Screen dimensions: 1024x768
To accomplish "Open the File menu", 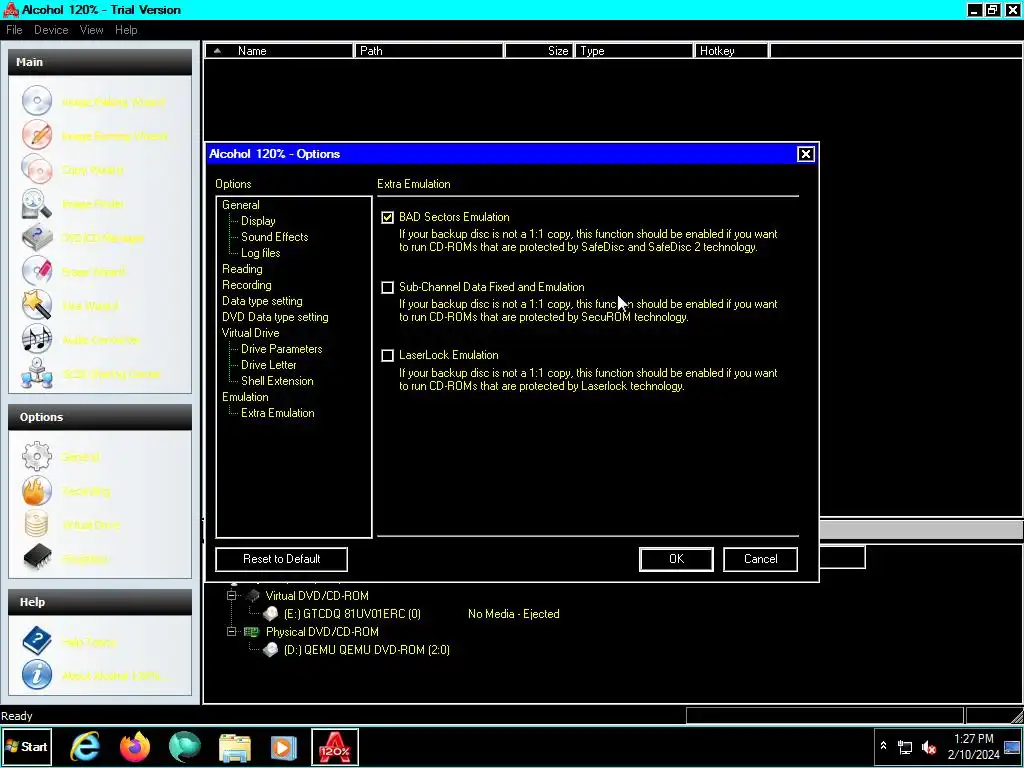I will pyautogui.click(x=14, y=30).
